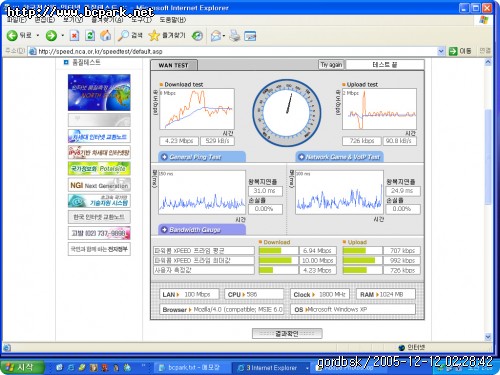The height and width of the screenshot is (375, 500).
Task: Open the Help menu
Action: pos(173,20)
